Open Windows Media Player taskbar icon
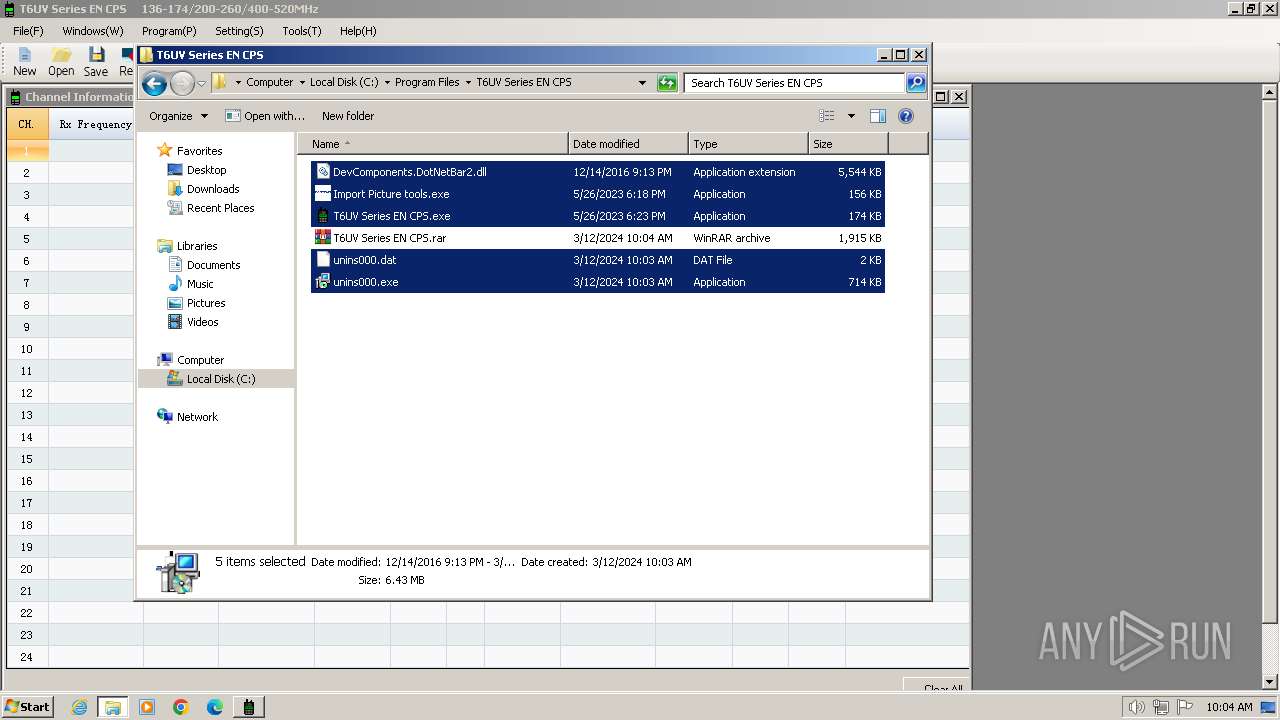Viewport: 1280px width, 720px height. coord(147,707)
